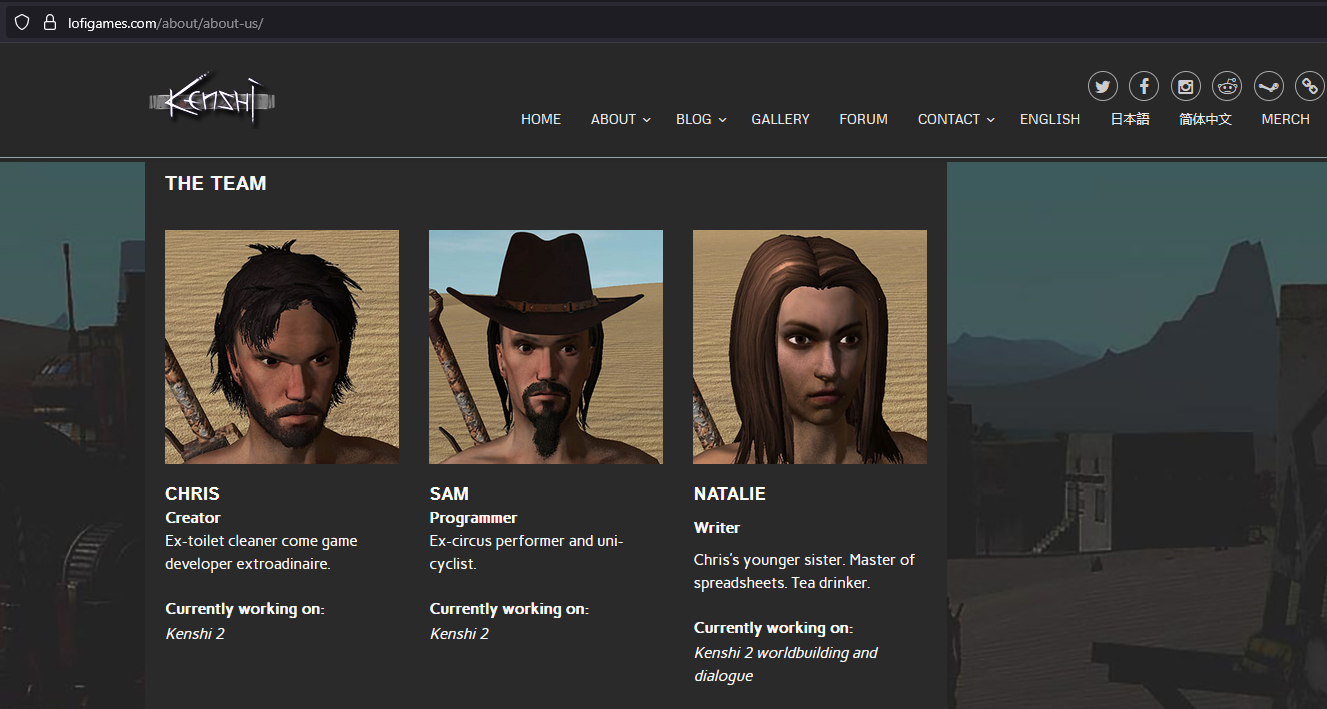Open the BLOG menu item
Image resolution: width=1327 pixels, height=709 pixels.
694,119
